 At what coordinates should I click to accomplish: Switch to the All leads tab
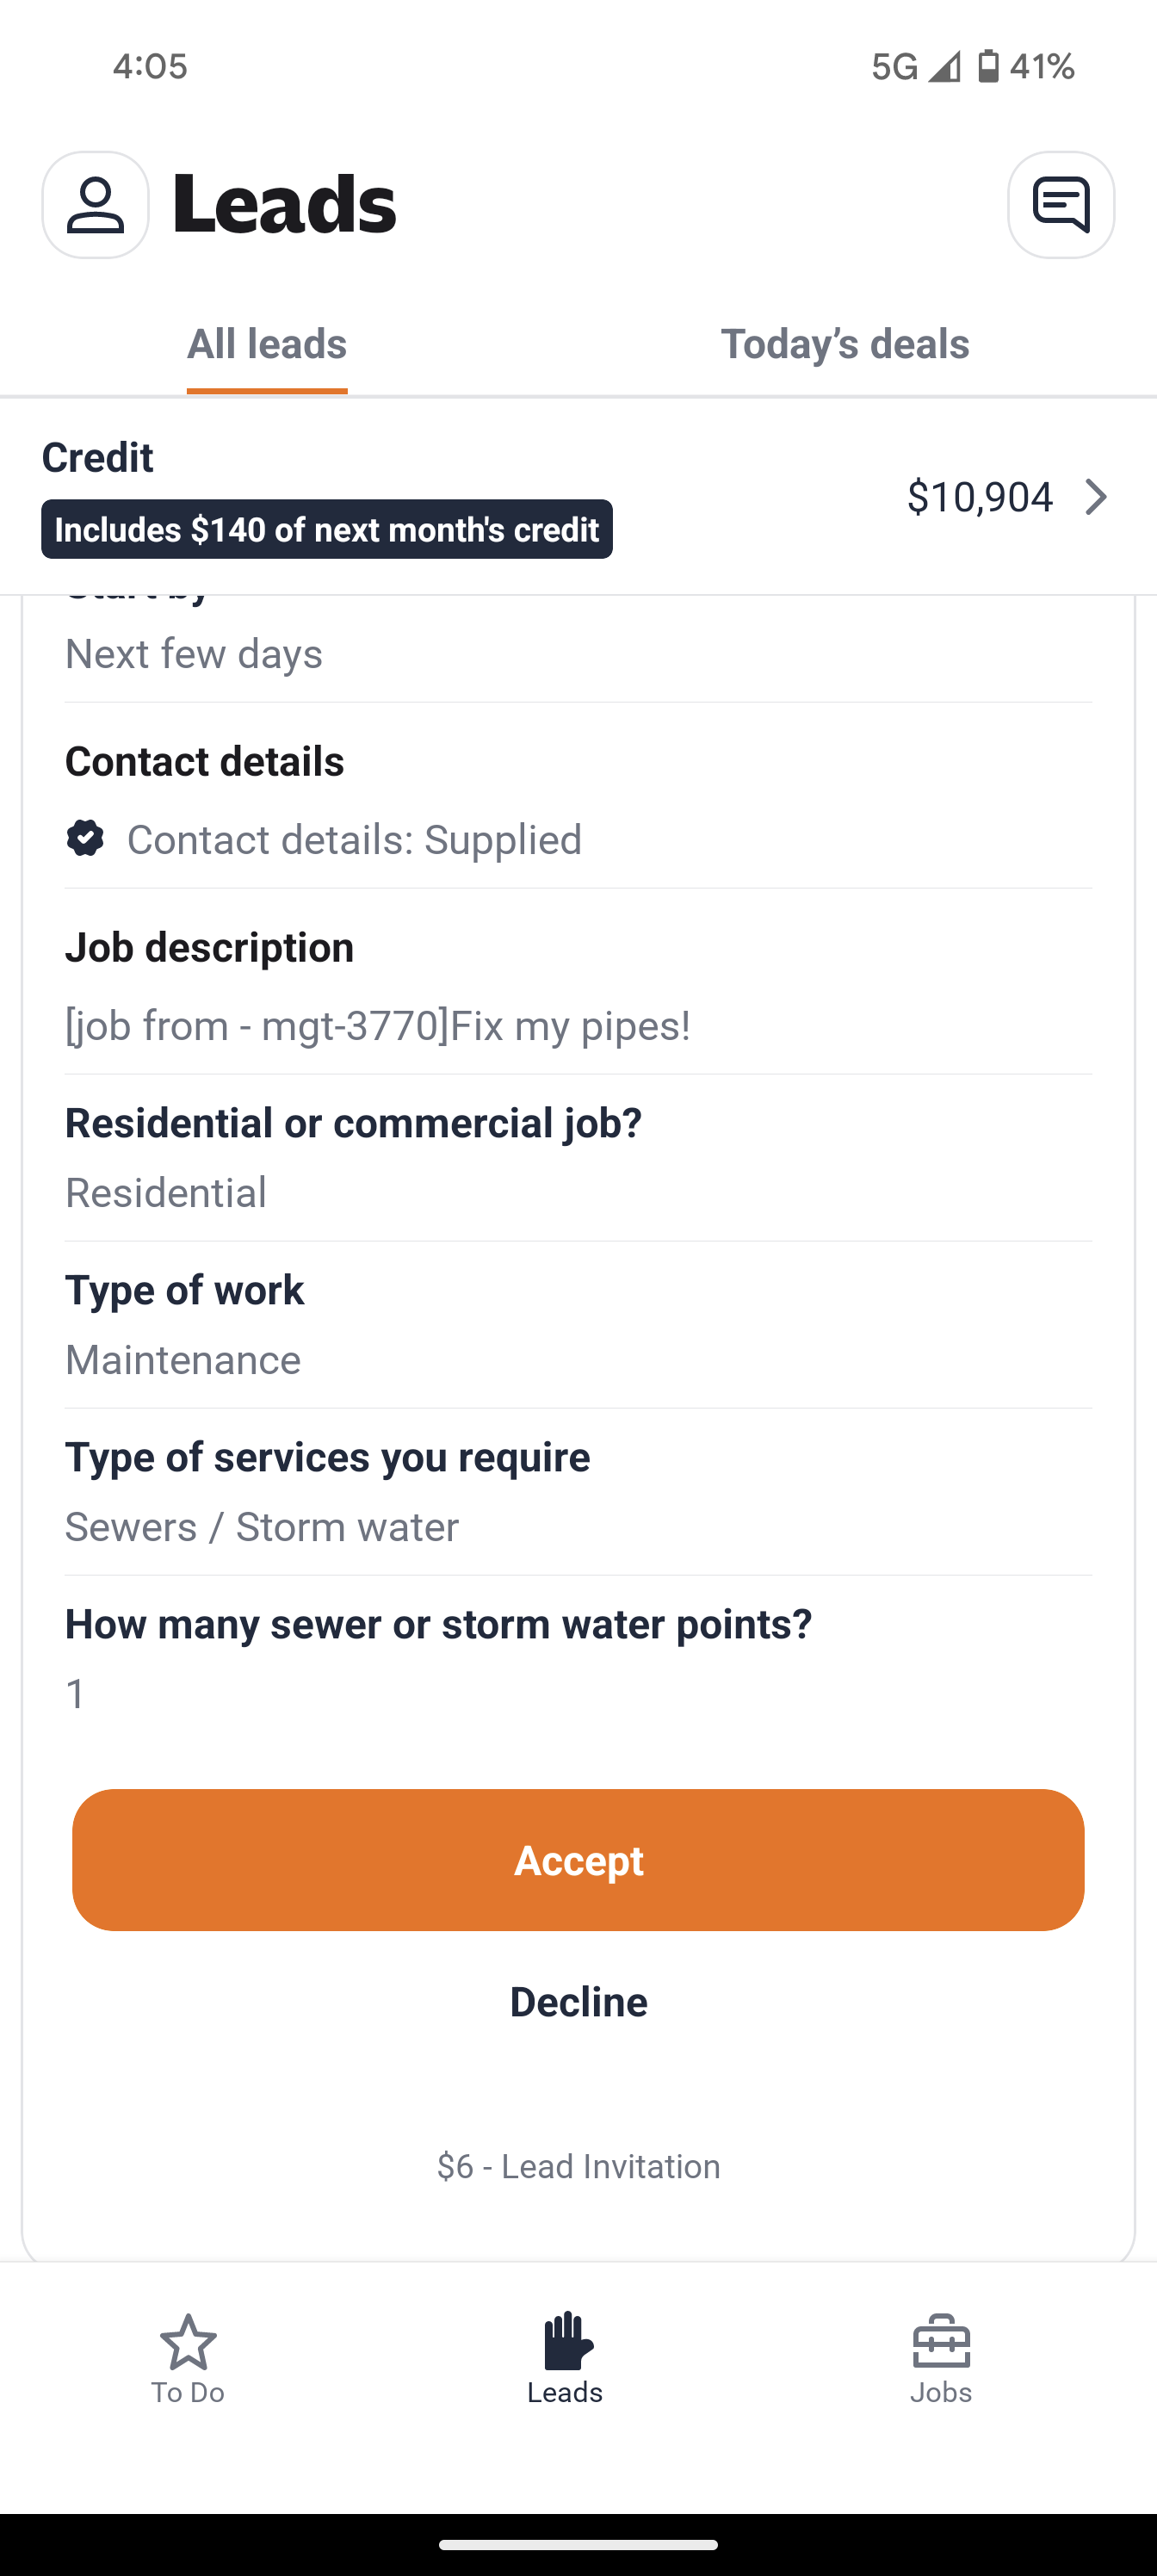(x=267, y=344)
